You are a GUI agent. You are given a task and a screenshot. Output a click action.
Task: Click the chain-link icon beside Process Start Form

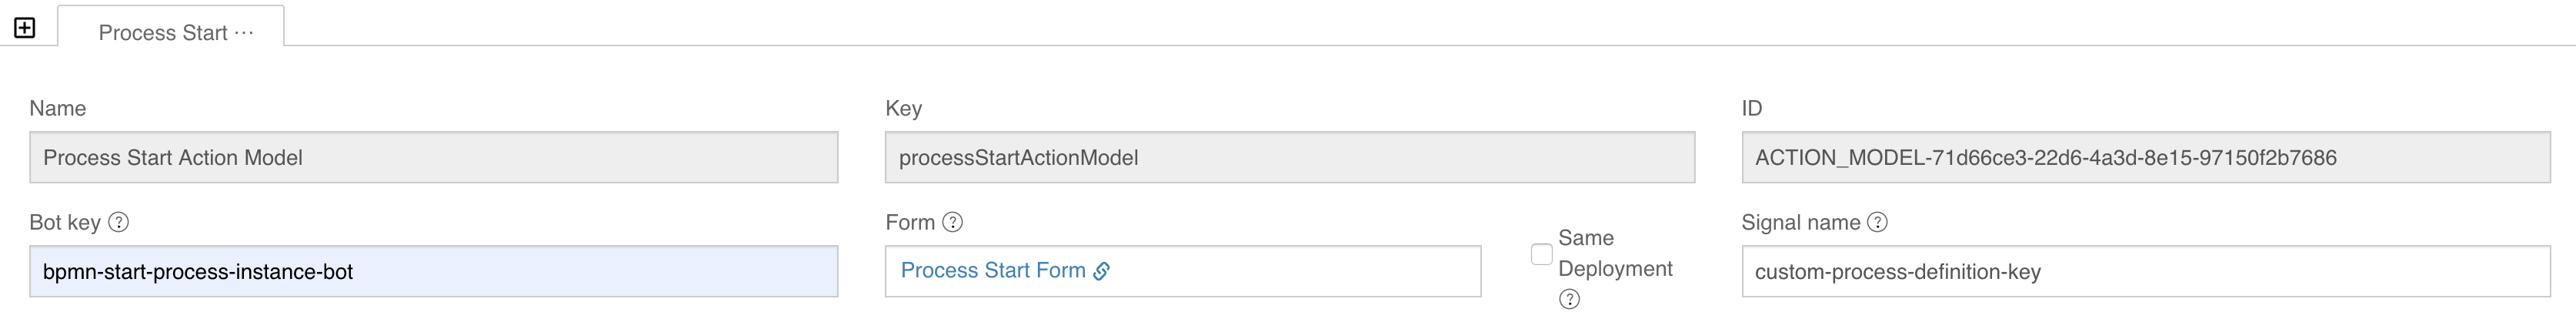click(1101, 271)
